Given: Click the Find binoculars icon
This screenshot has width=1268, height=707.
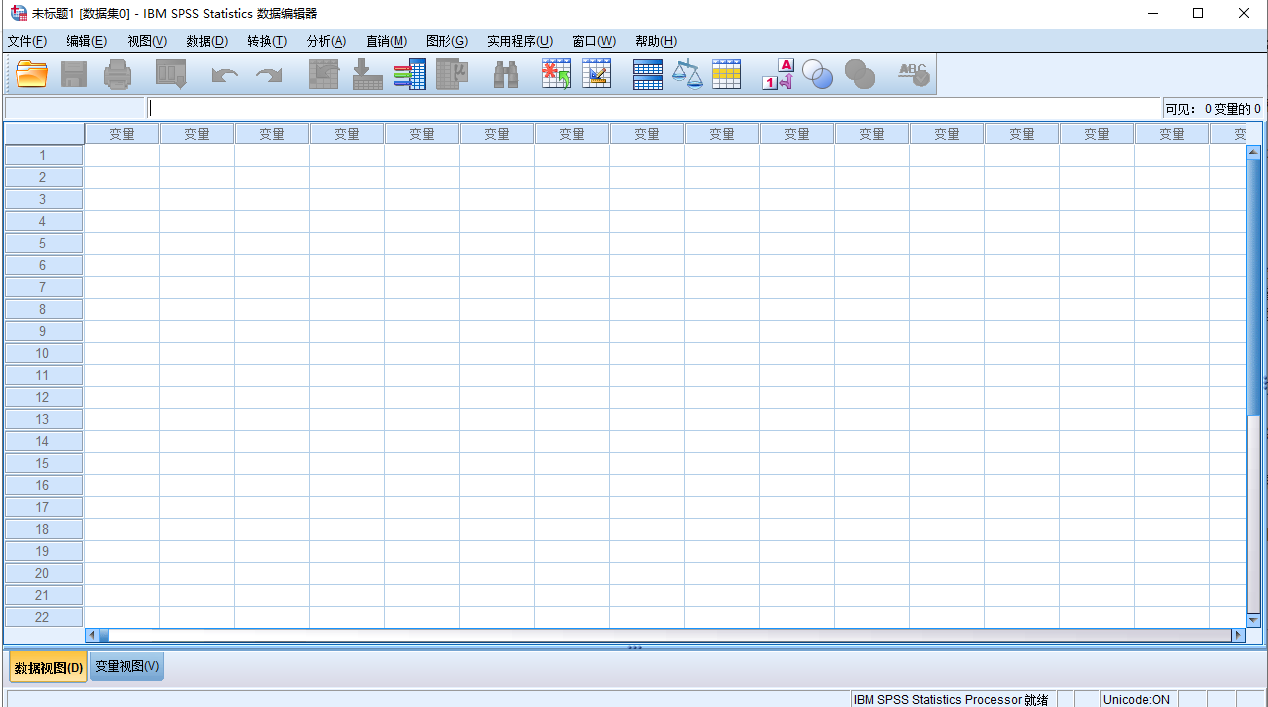Looking at the screenshot, I should coord(506,74).
